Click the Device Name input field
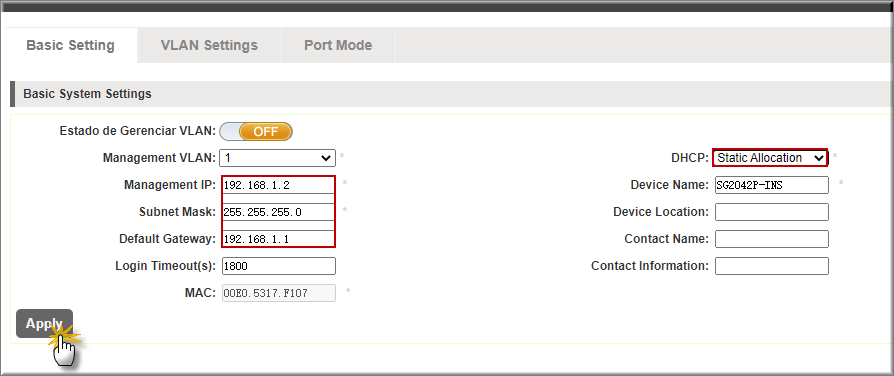This screenshot has width=894, height=376. click(x=771, y=185)
